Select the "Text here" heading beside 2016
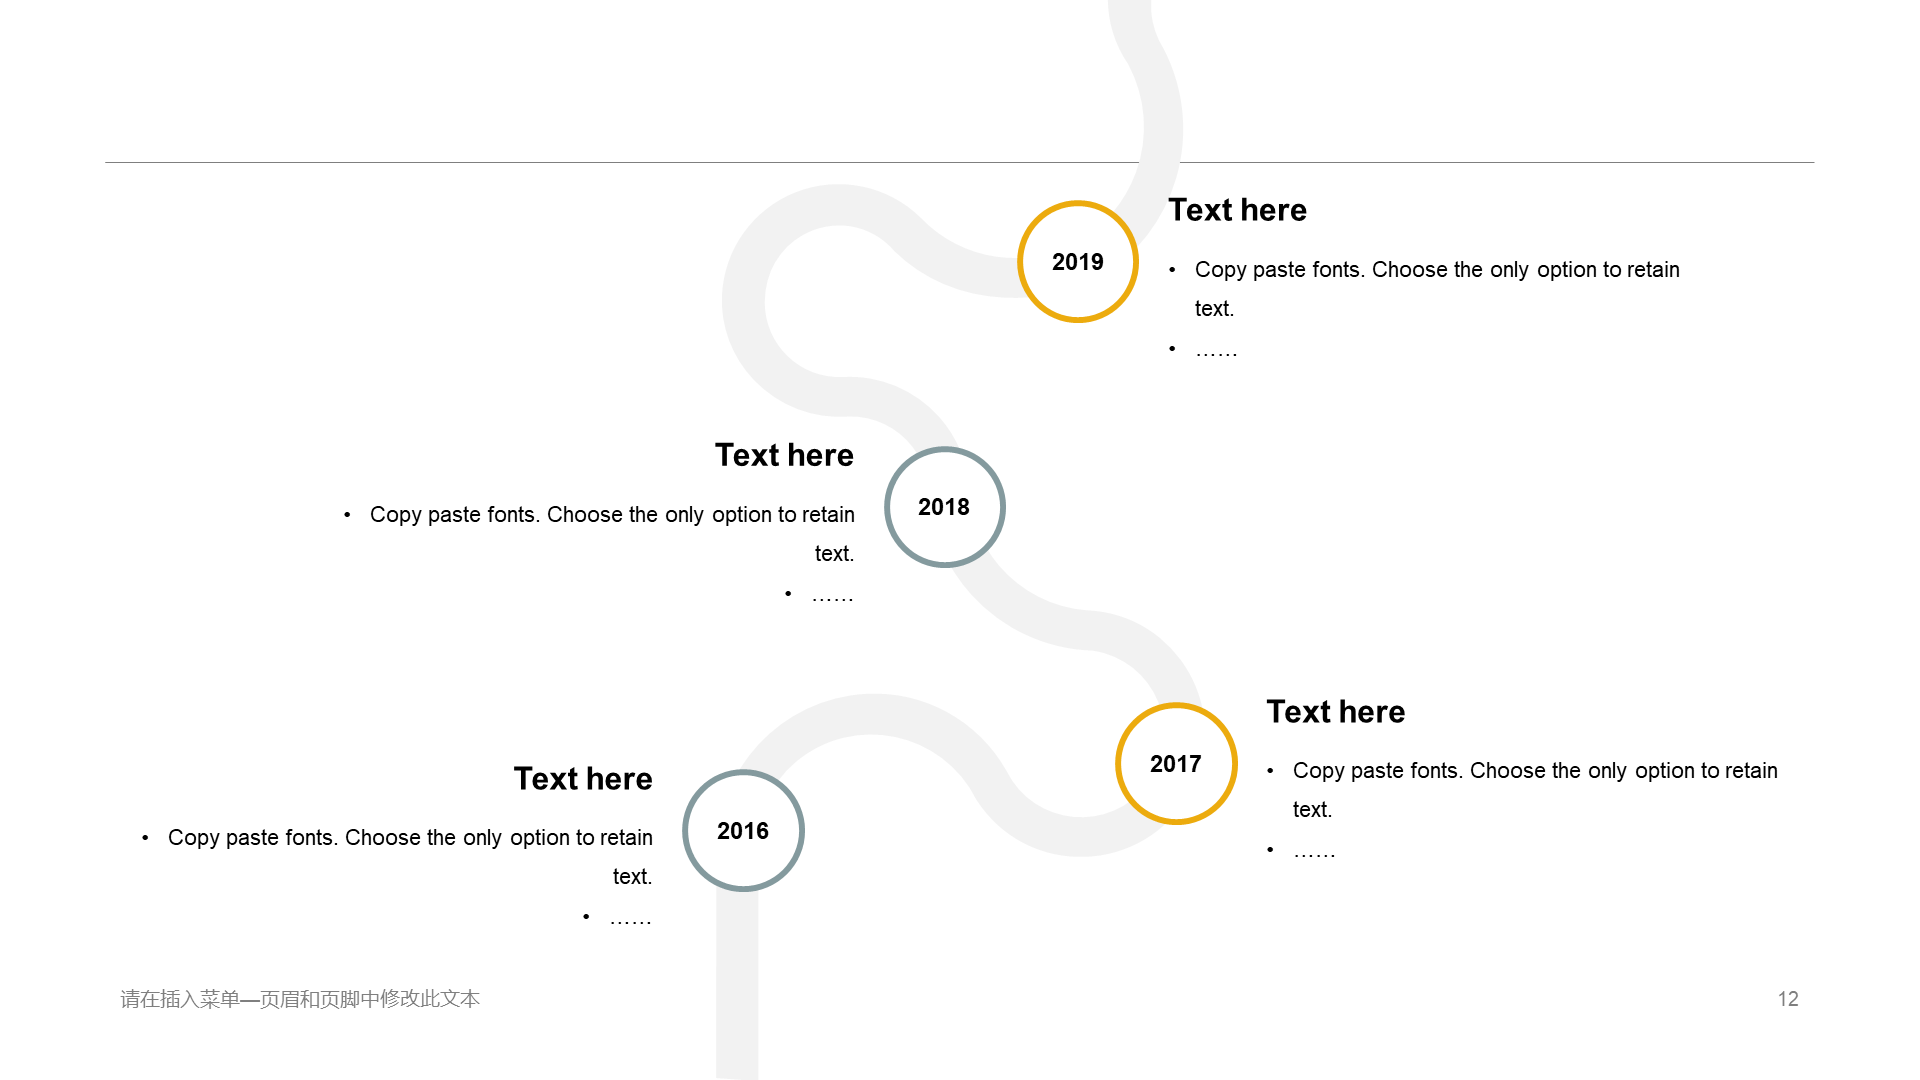The height and width of the screenshot is (1080, 1920). coord(583,779)
